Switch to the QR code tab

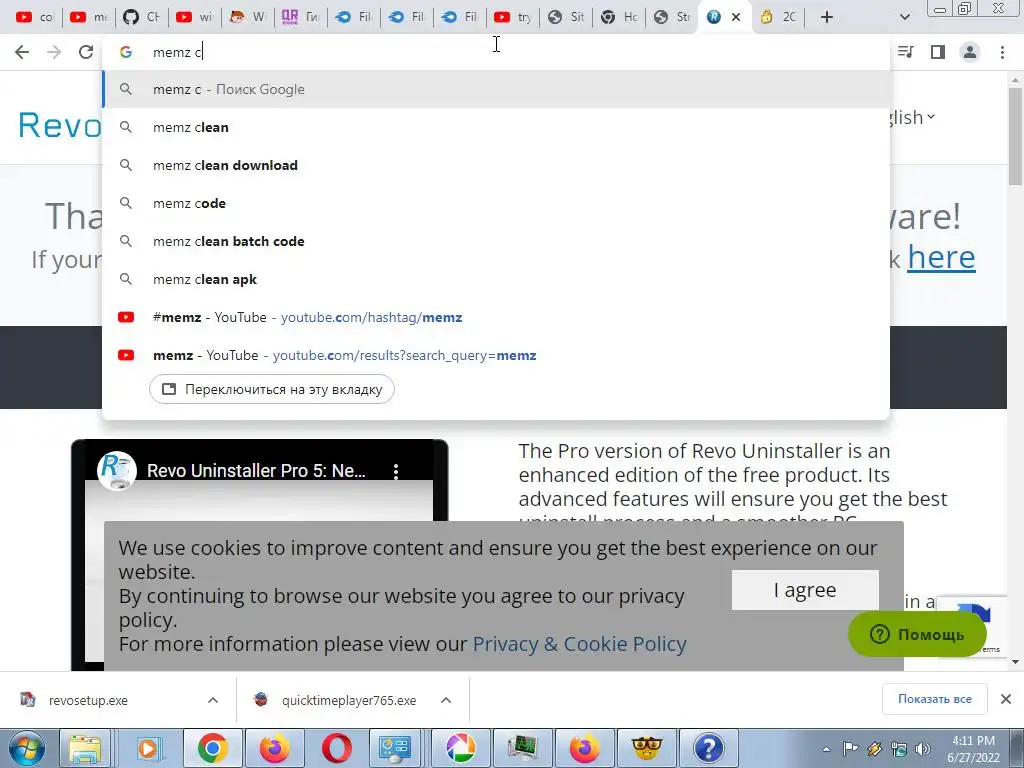coord(300,17)
